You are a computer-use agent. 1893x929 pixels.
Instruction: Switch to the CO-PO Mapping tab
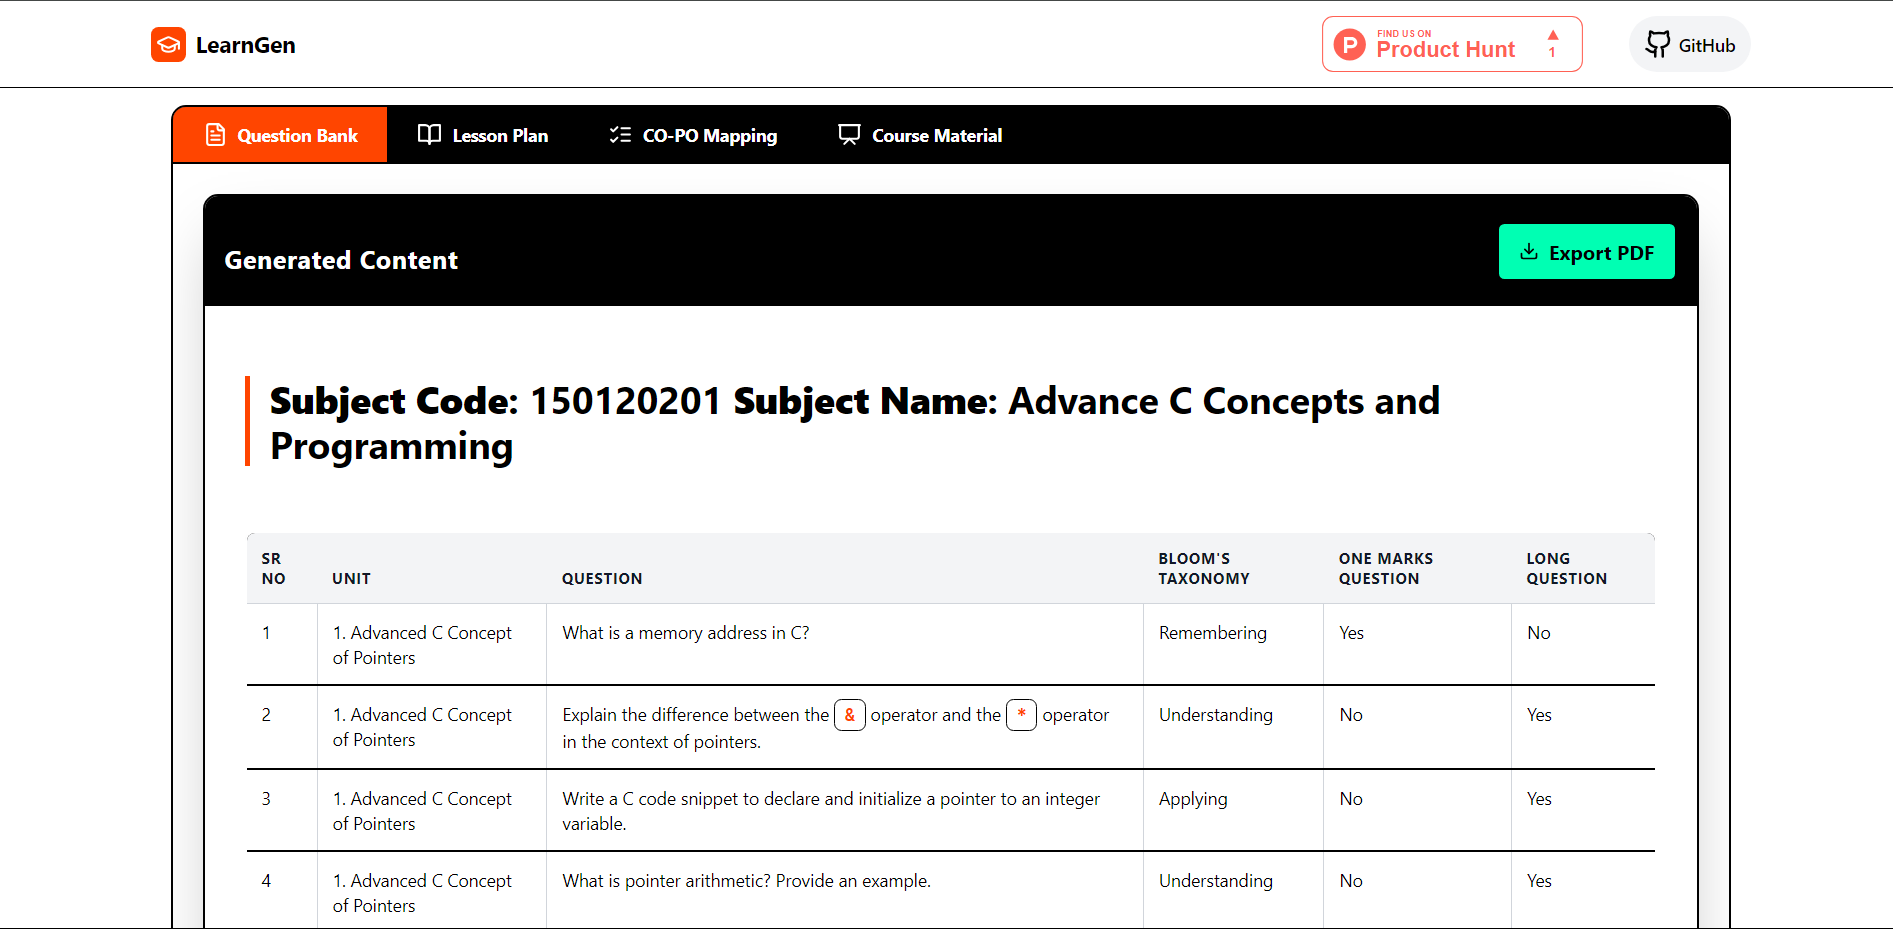[x=693, y=135]
